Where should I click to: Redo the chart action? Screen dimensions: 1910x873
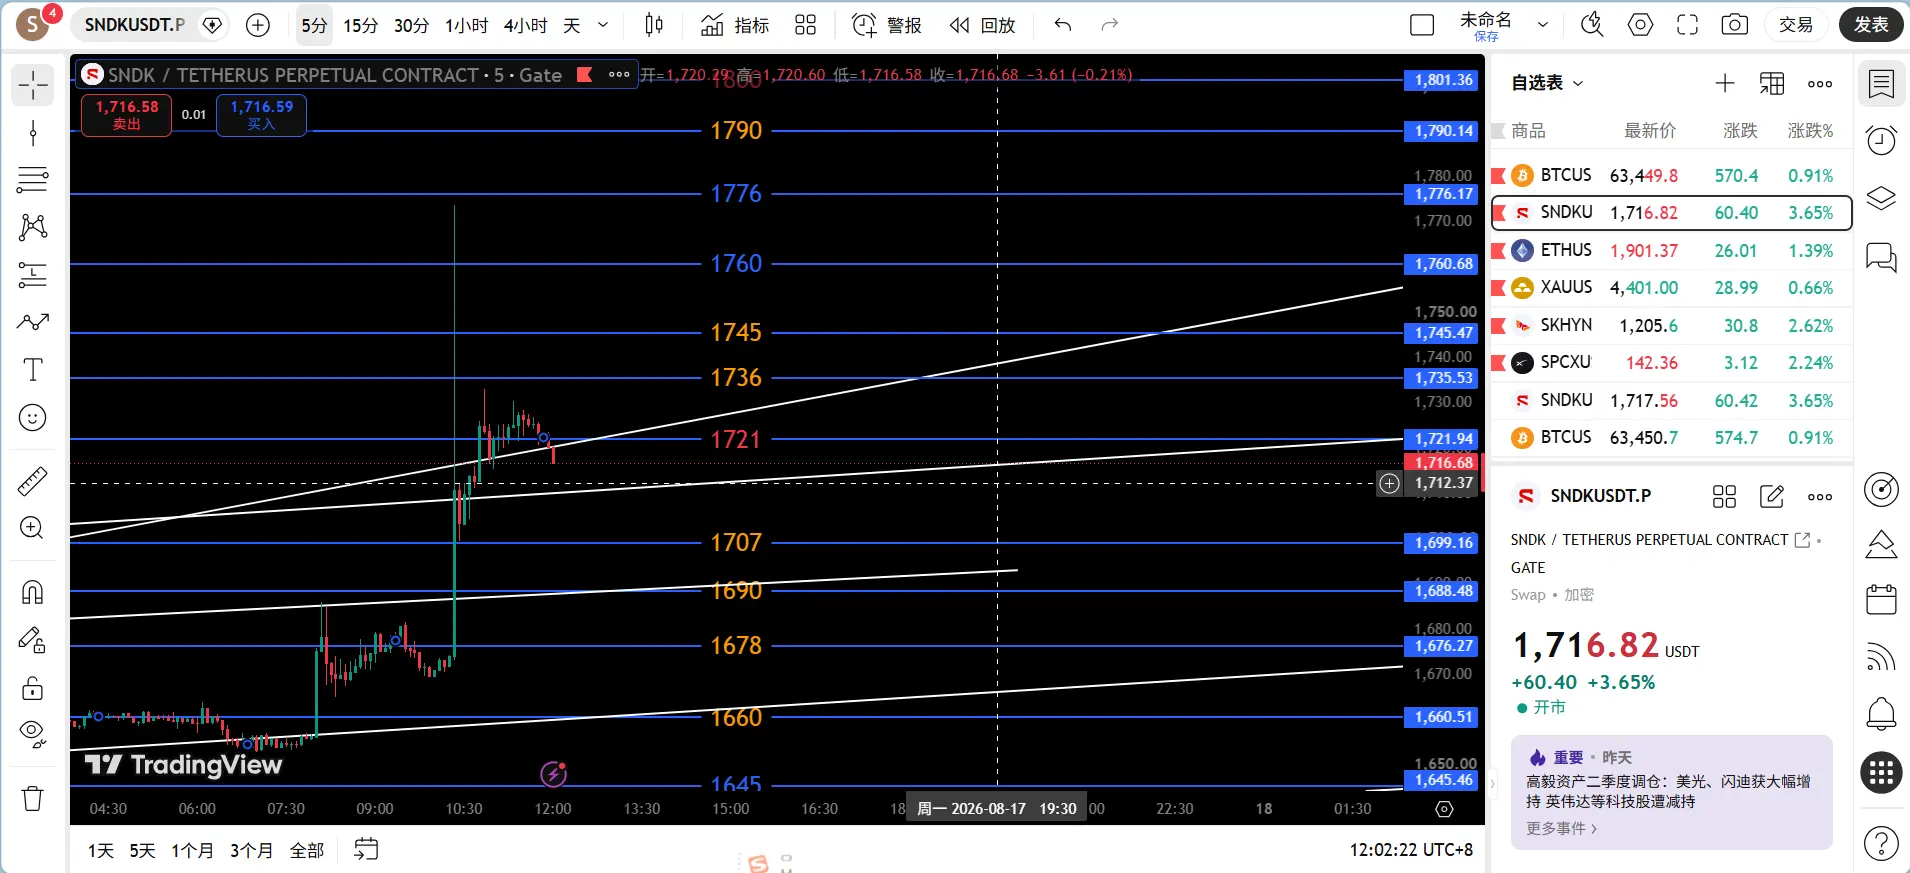click(1109, 25)
